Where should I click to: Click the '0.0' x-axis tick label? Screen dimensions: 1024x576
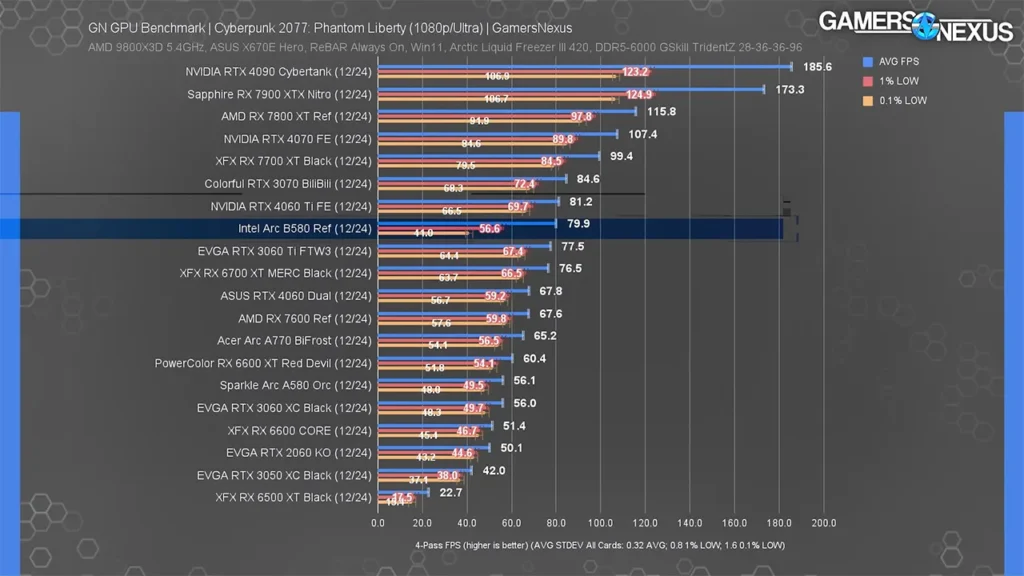coord(377,523)
